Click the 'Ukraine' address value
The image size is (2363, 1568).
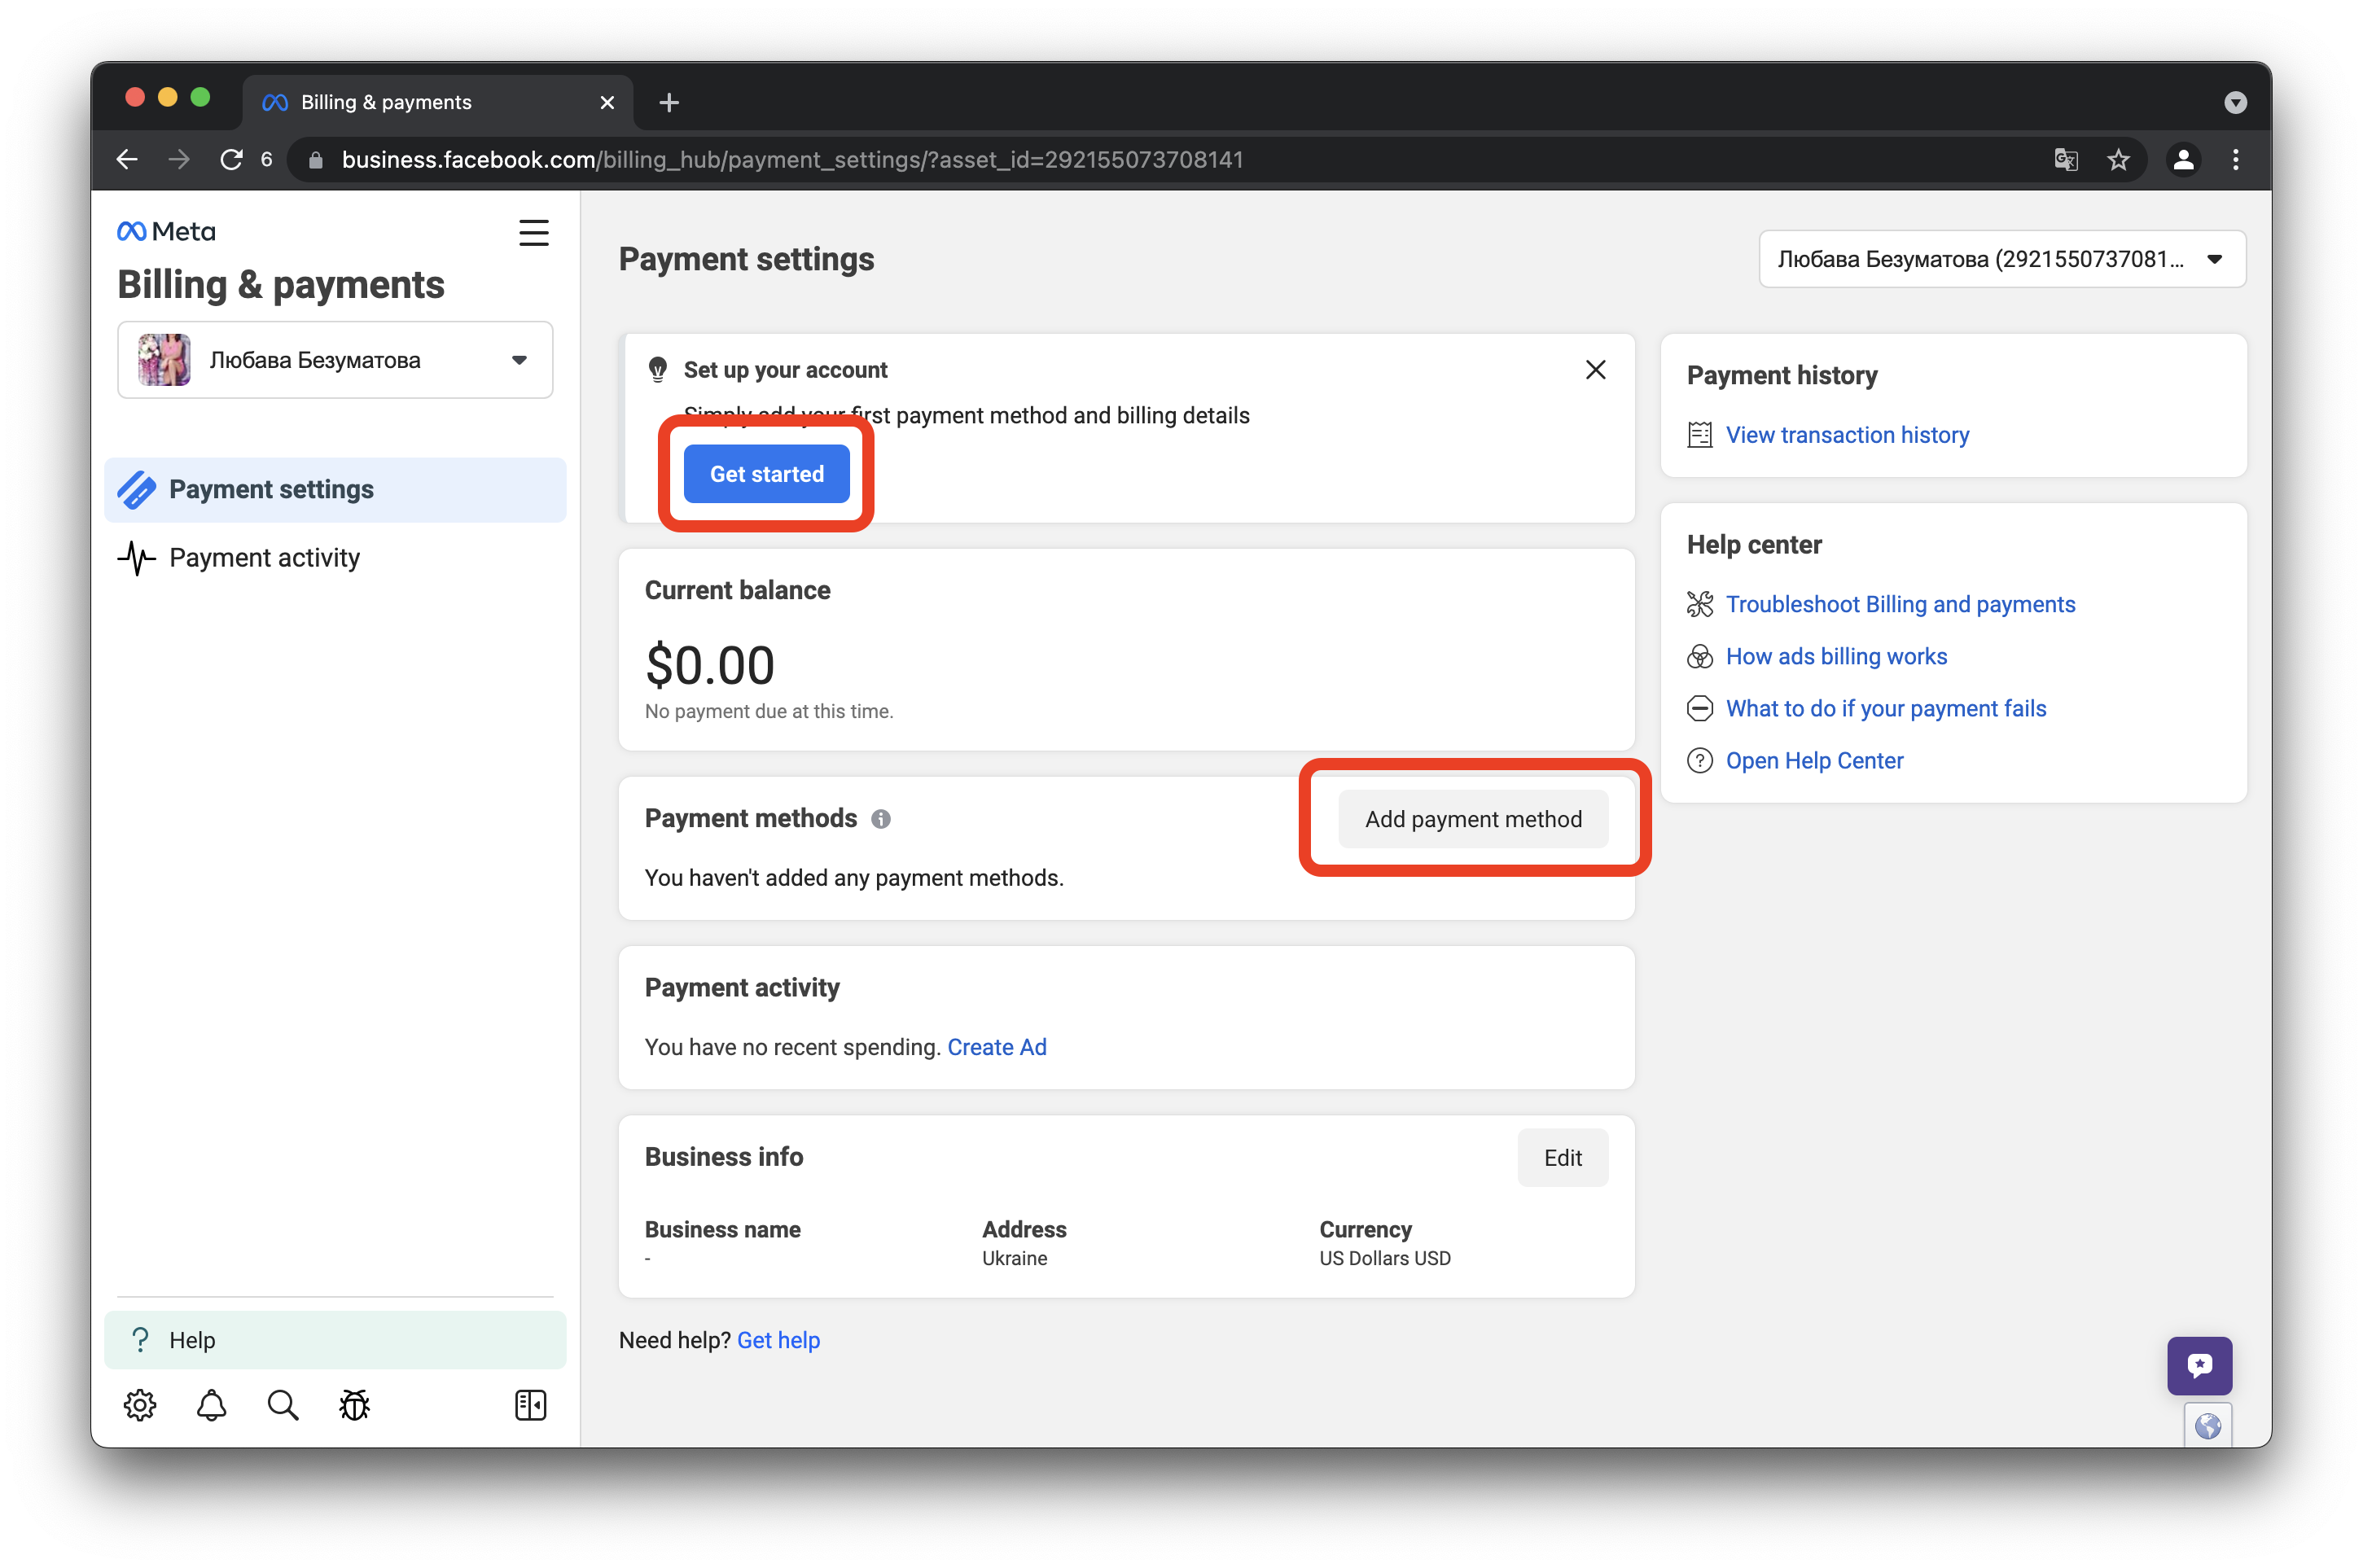pos(1014,1258)
